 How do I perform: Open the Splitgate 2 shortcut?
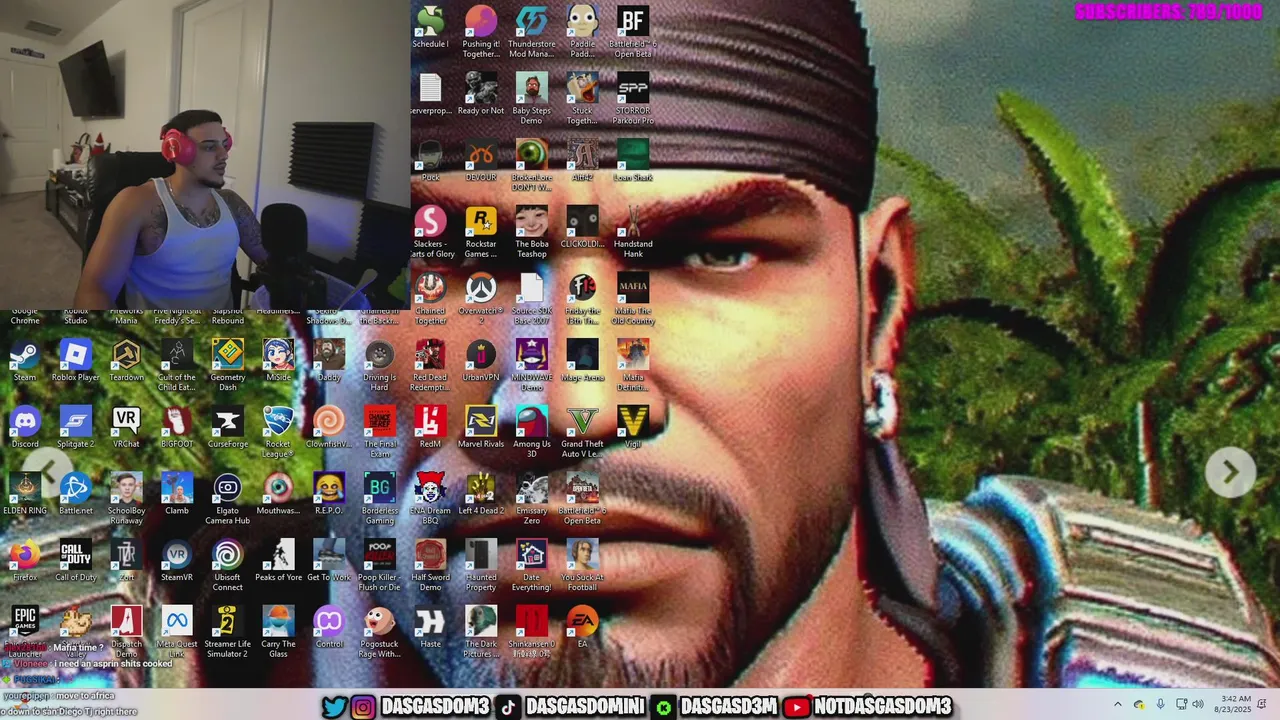click(x=76, y=428)
